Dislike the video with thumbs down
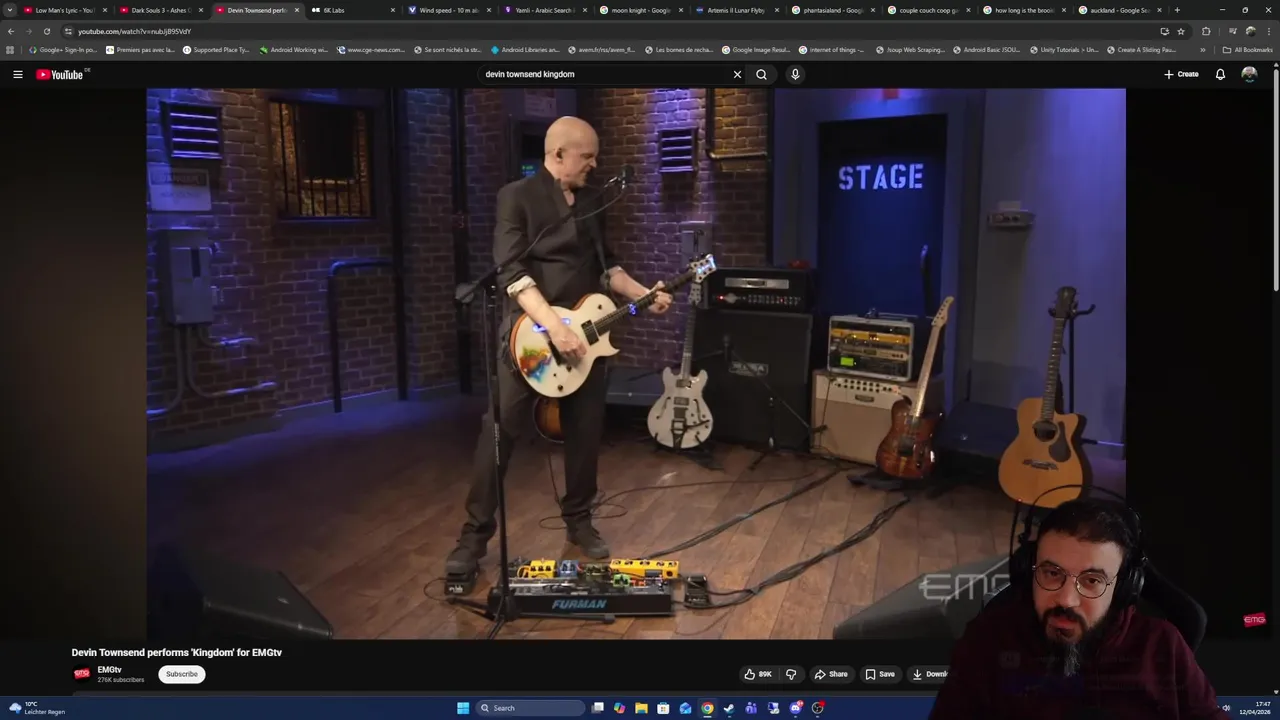 (x=791, y=674)
